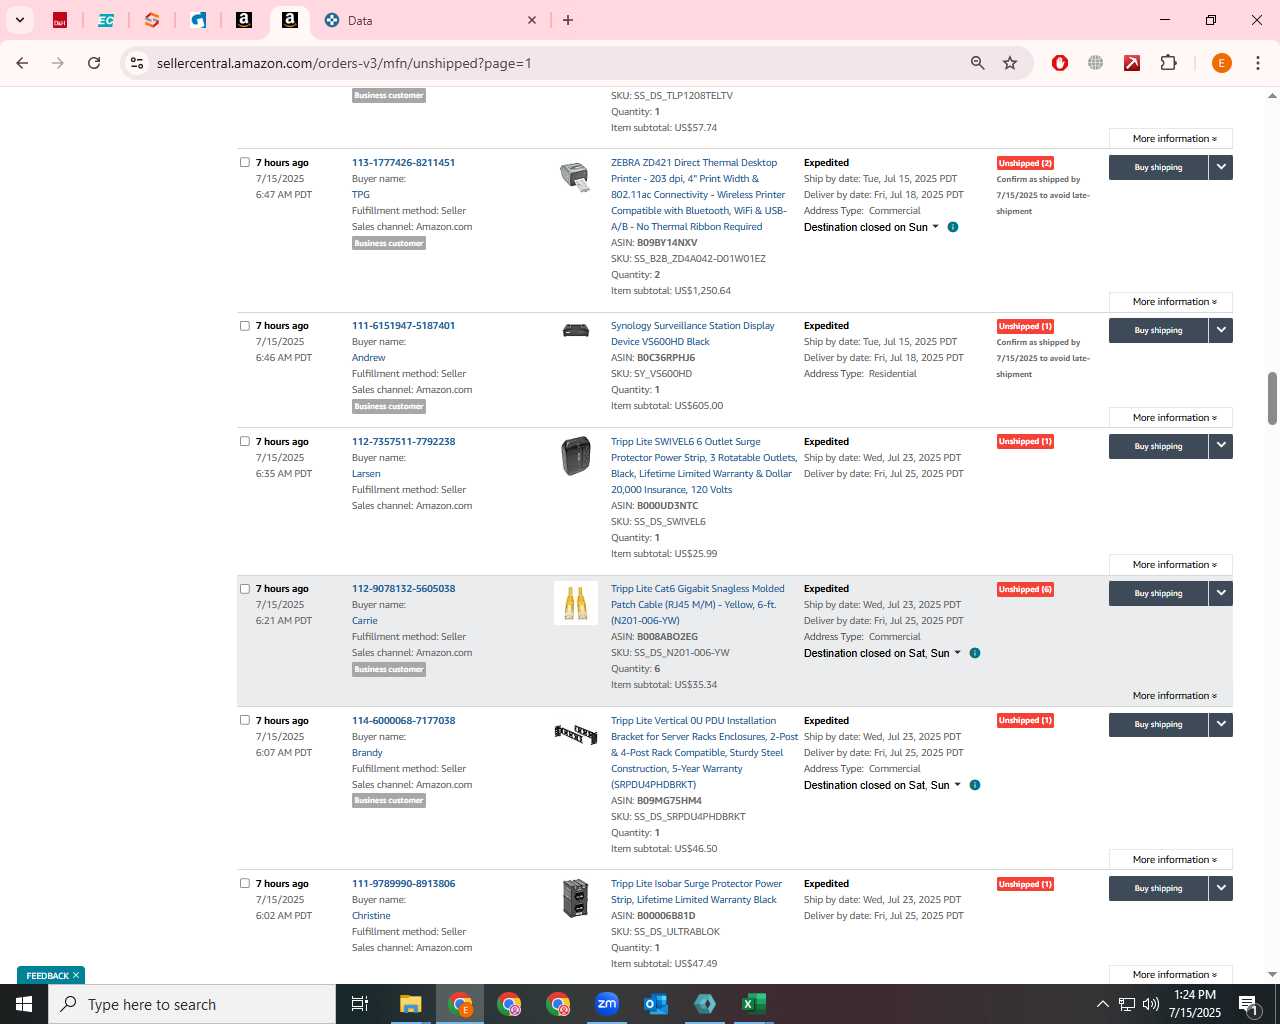This screenshot has height=1024, width=1280.
Task: Click Buy shipping for Synology order
Action: (x=1158, y=330)
